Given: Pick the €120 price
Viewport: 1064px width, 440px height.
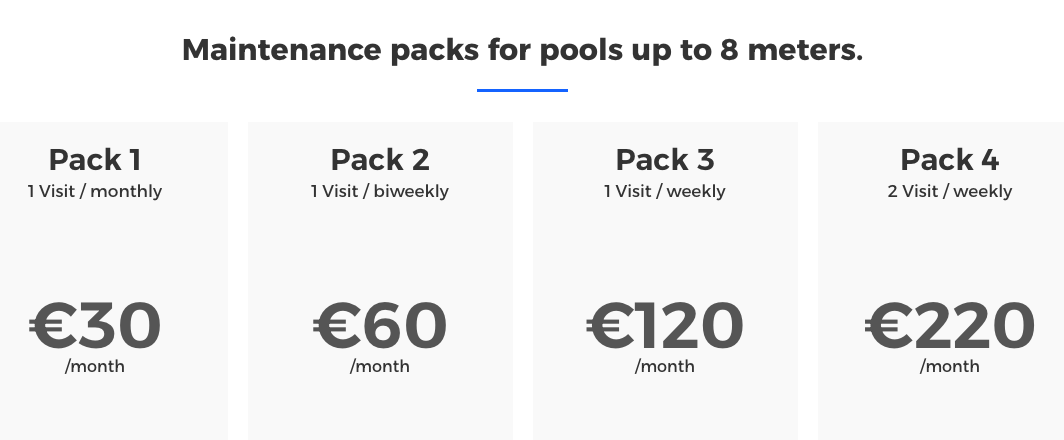Looking at the screenshot, I should 665,326.
